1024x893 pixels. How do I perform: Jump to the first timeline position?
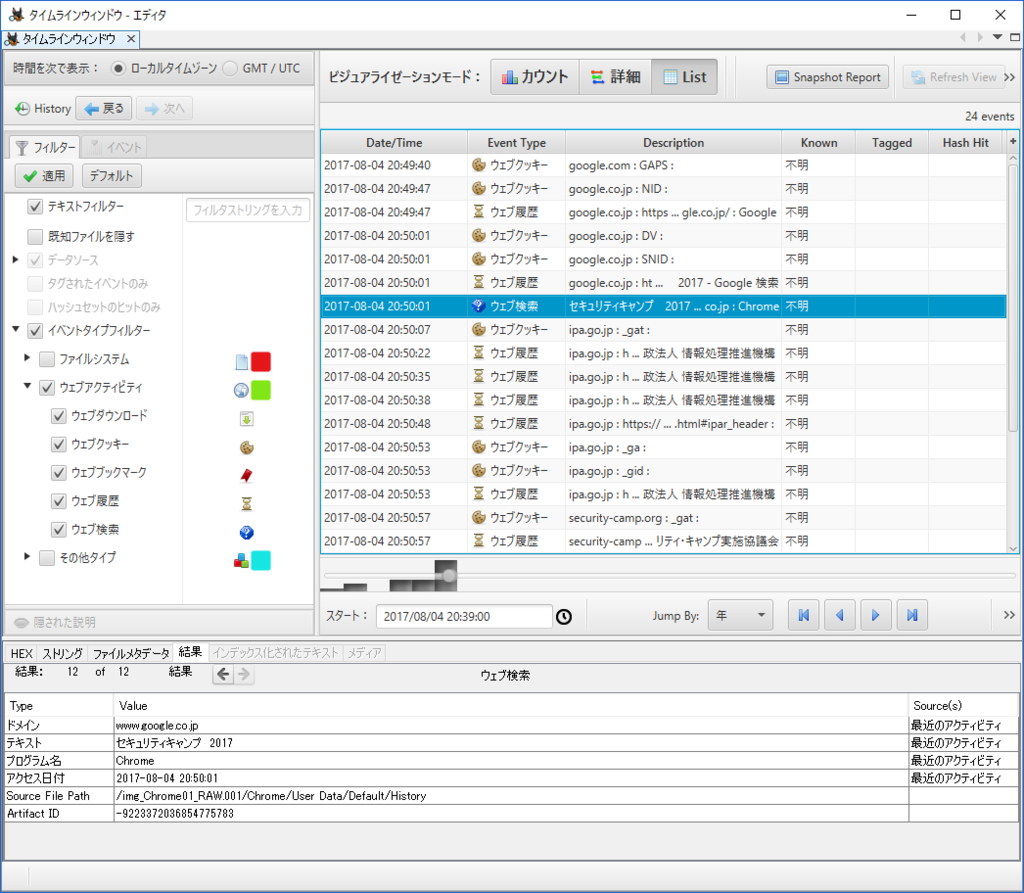pos(804,615)
